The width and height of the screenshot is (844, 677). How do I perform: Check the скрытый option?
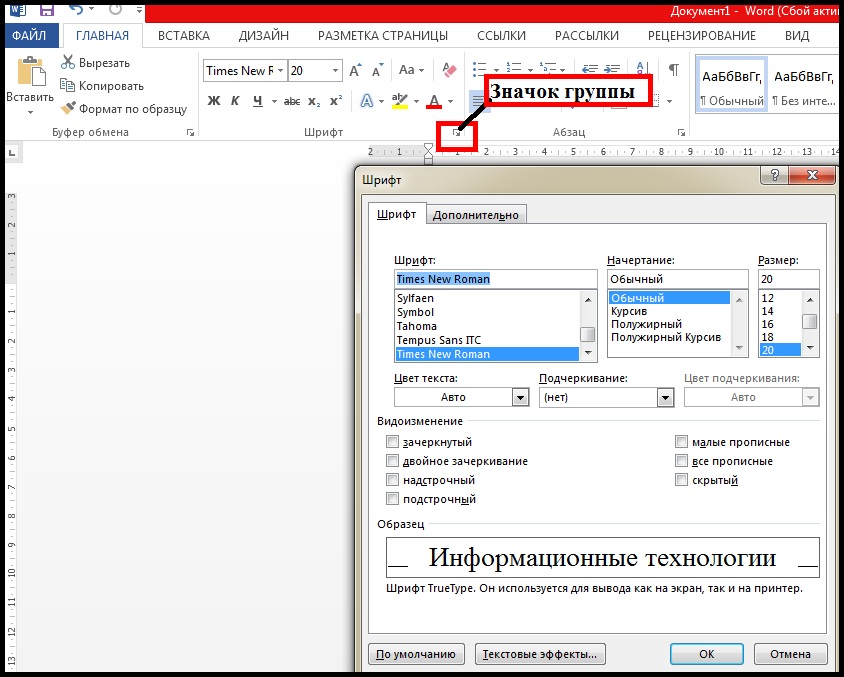(681, 479)
